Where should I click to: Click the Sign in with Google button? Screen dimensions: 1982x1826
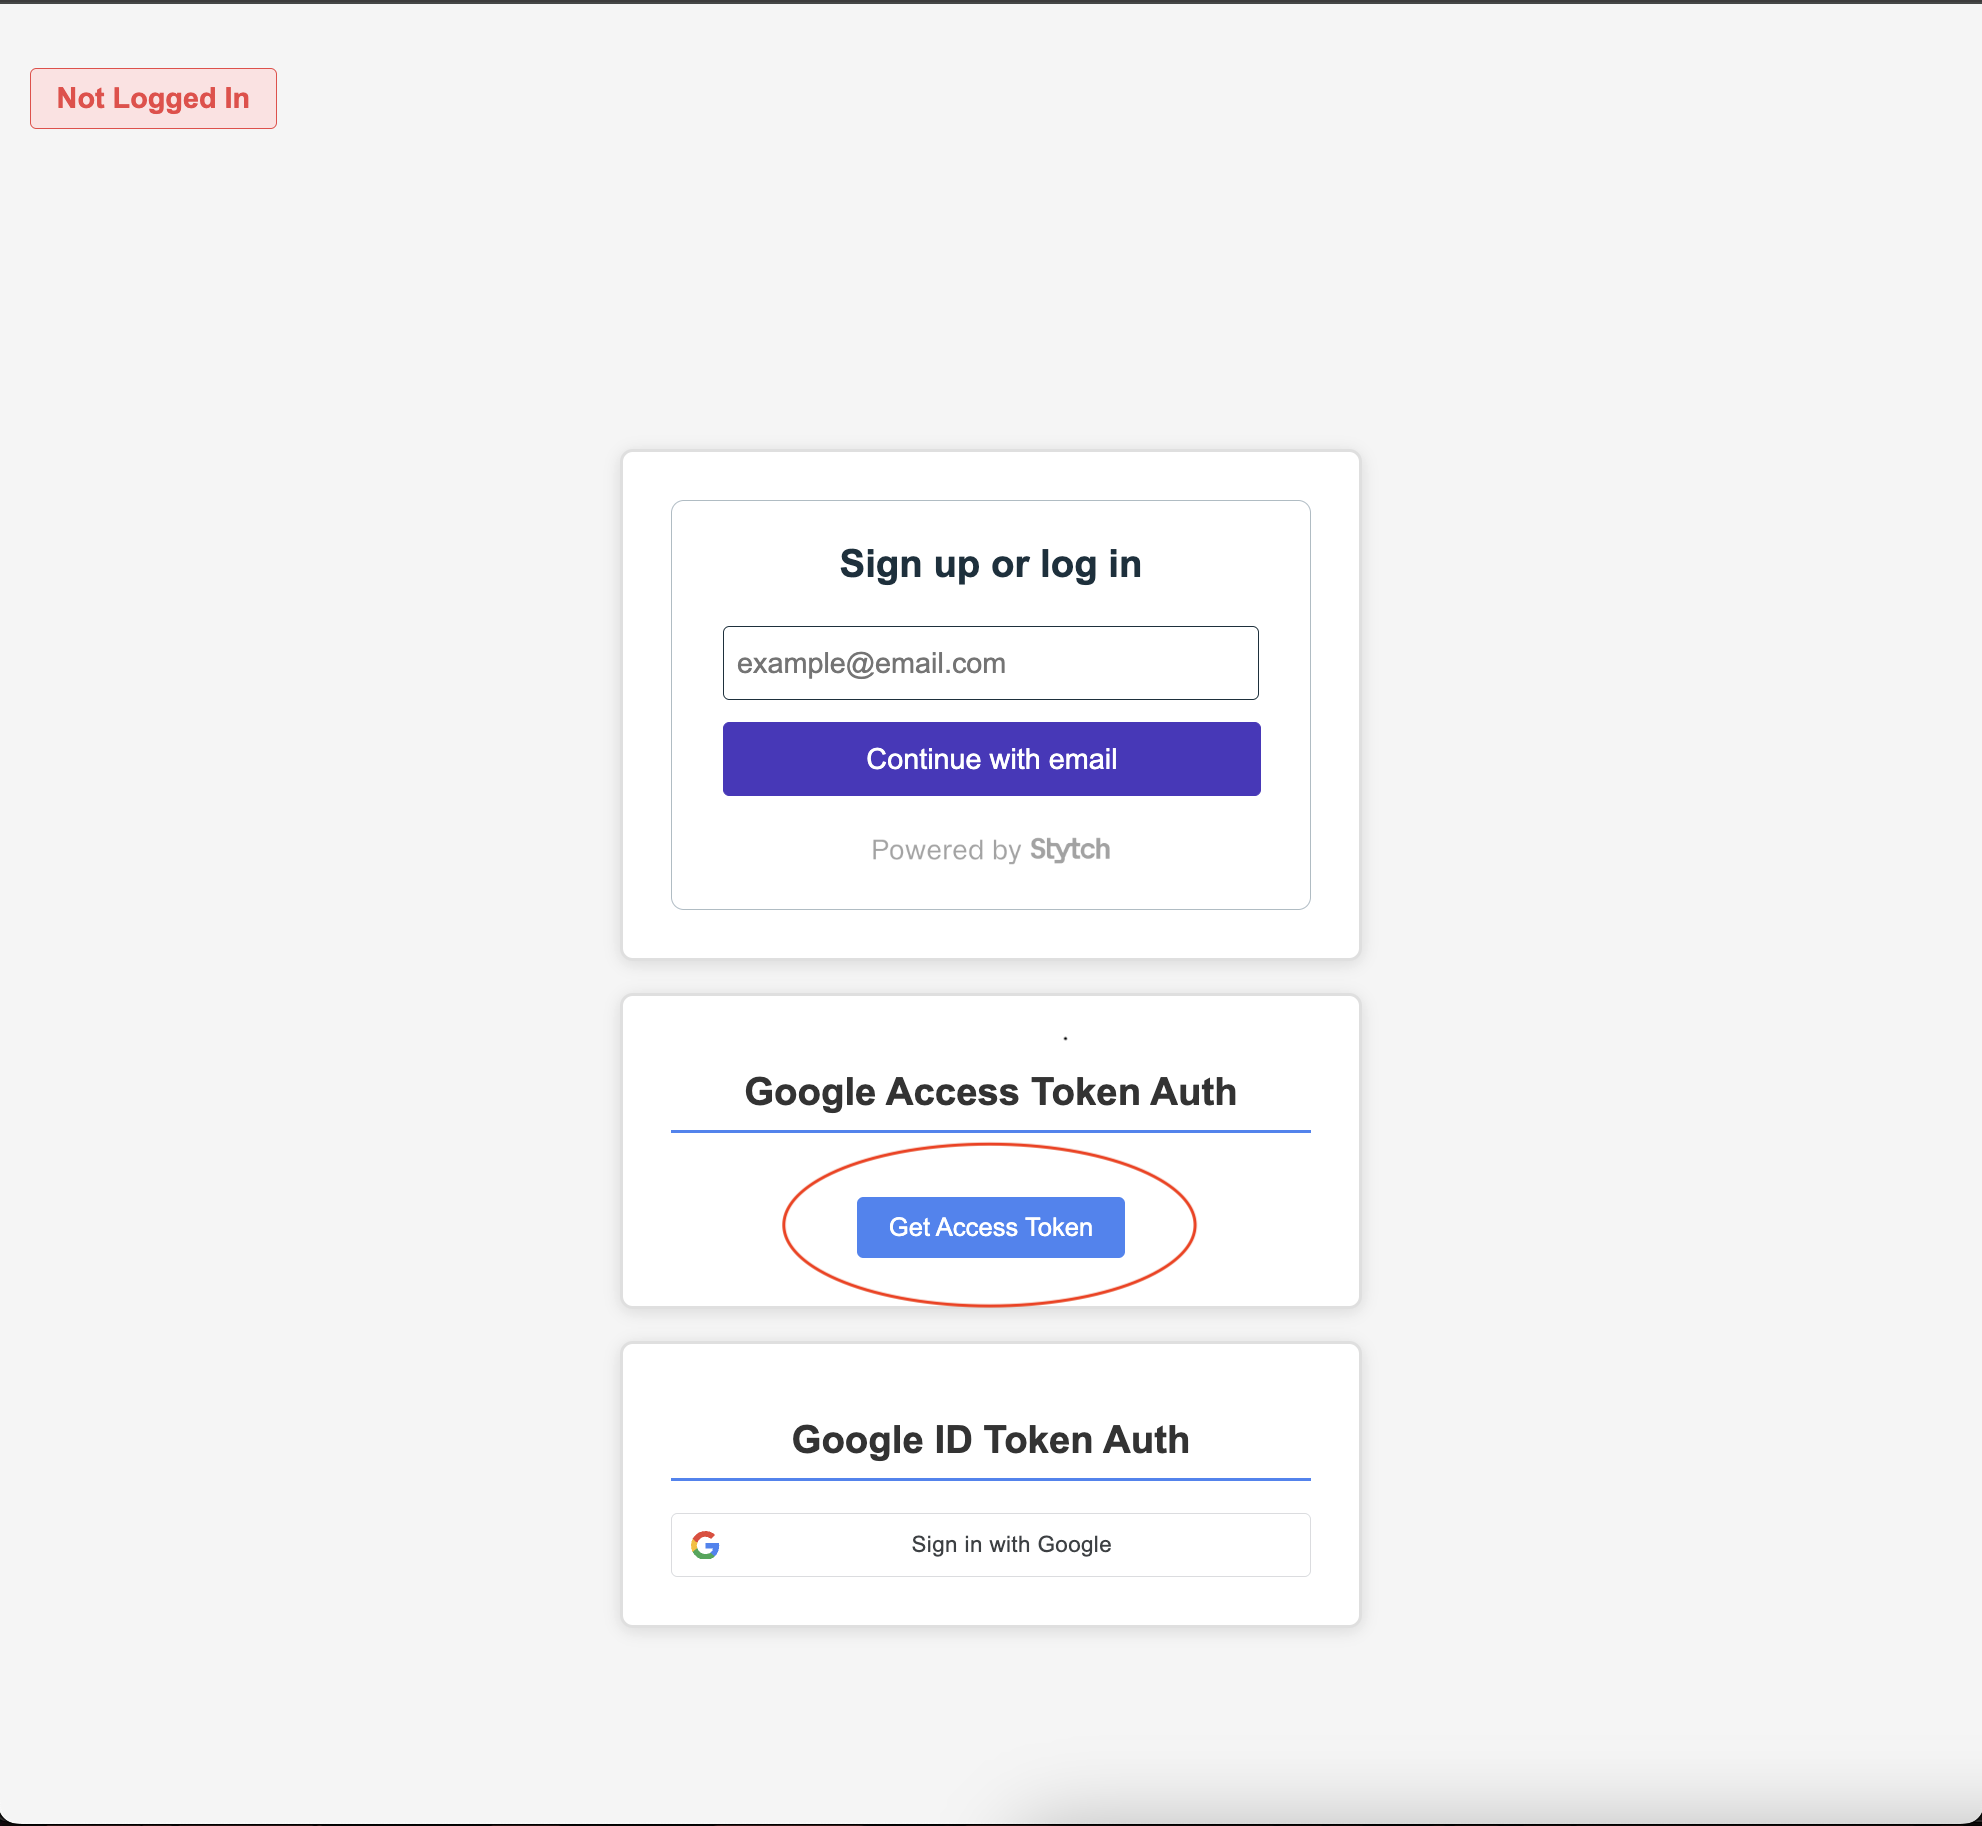(990, 1545)
